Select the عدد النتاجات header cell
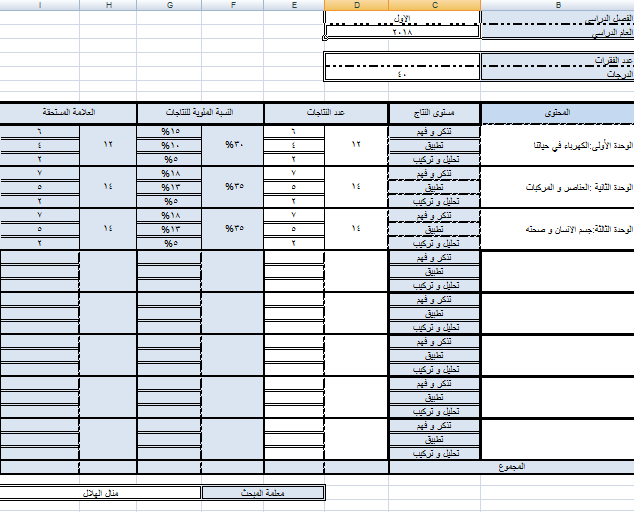The height and width of the screenshot is (512, 634). 325,112
